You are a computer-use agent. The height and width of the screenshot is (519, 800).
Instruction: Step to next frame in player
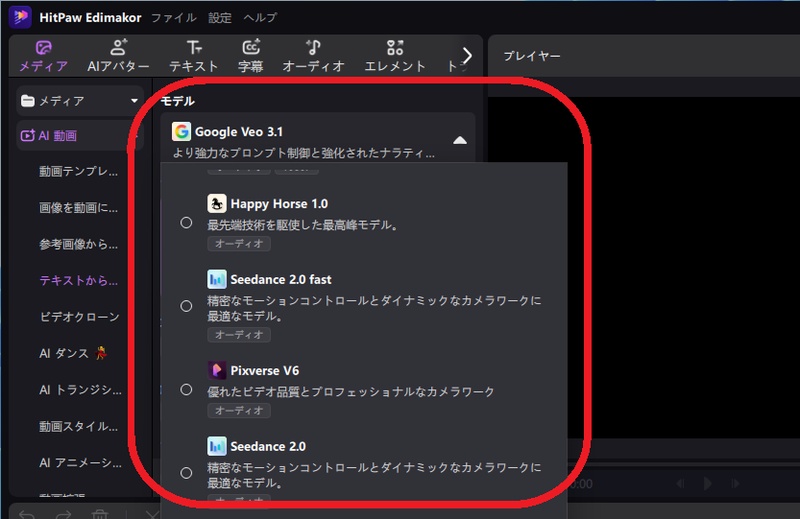coord(735,483)
